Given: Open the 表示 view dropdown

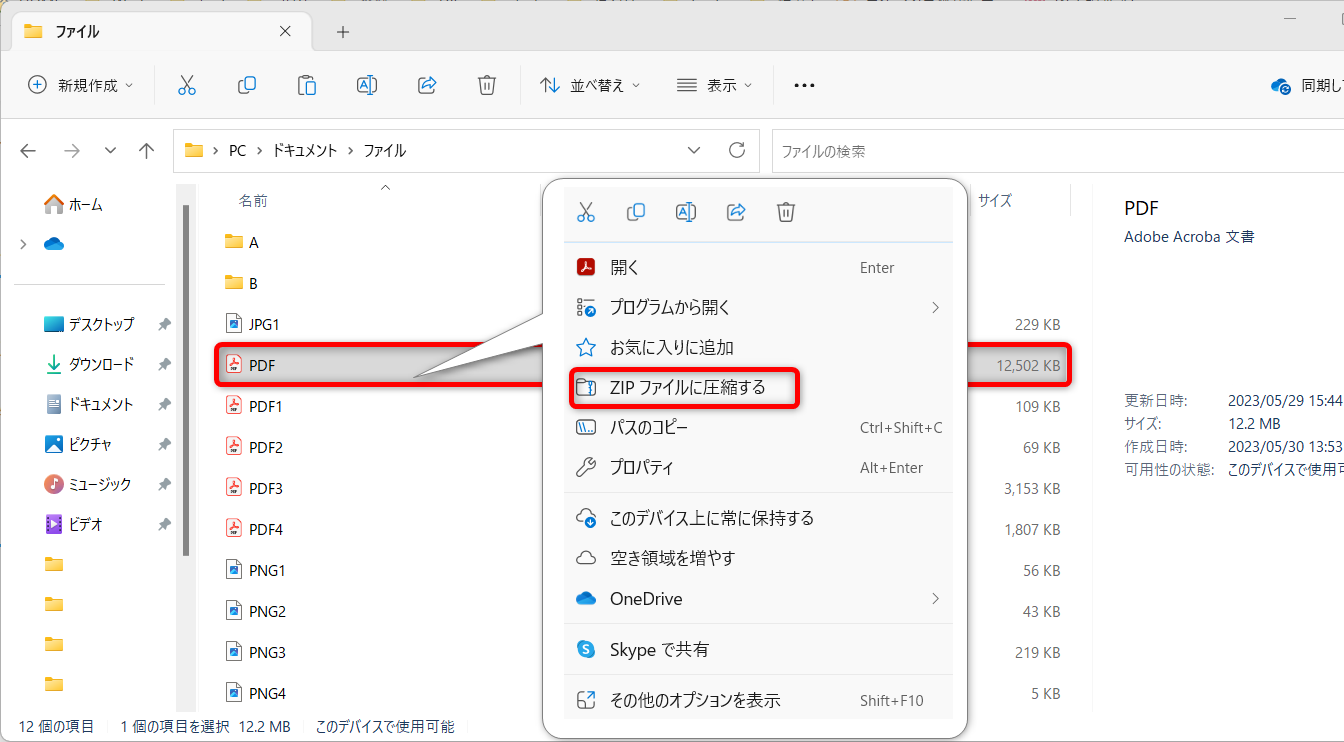Looking at the screenshot, I should click(x=714, y=86).
